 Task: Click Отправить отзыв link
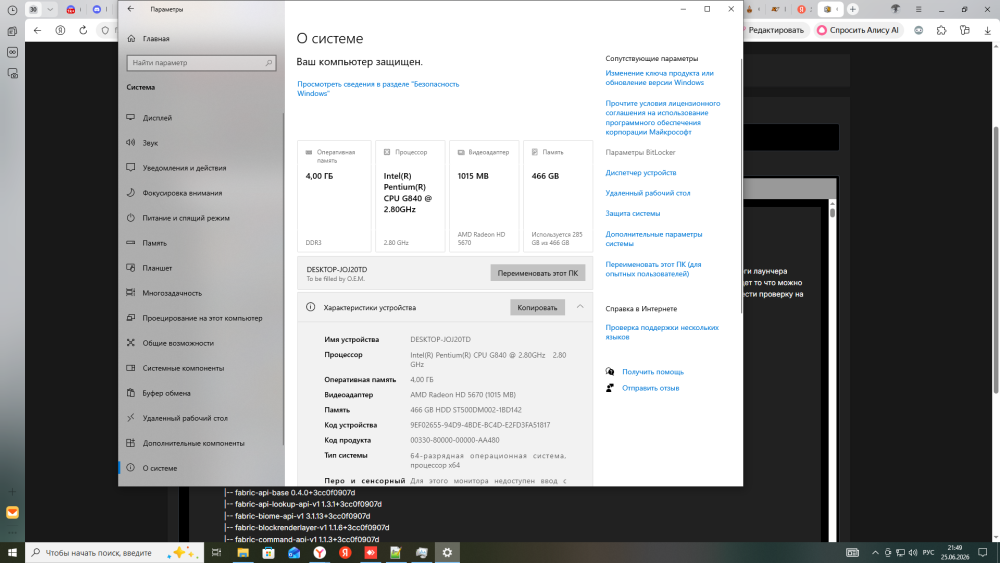coord(651,388)
